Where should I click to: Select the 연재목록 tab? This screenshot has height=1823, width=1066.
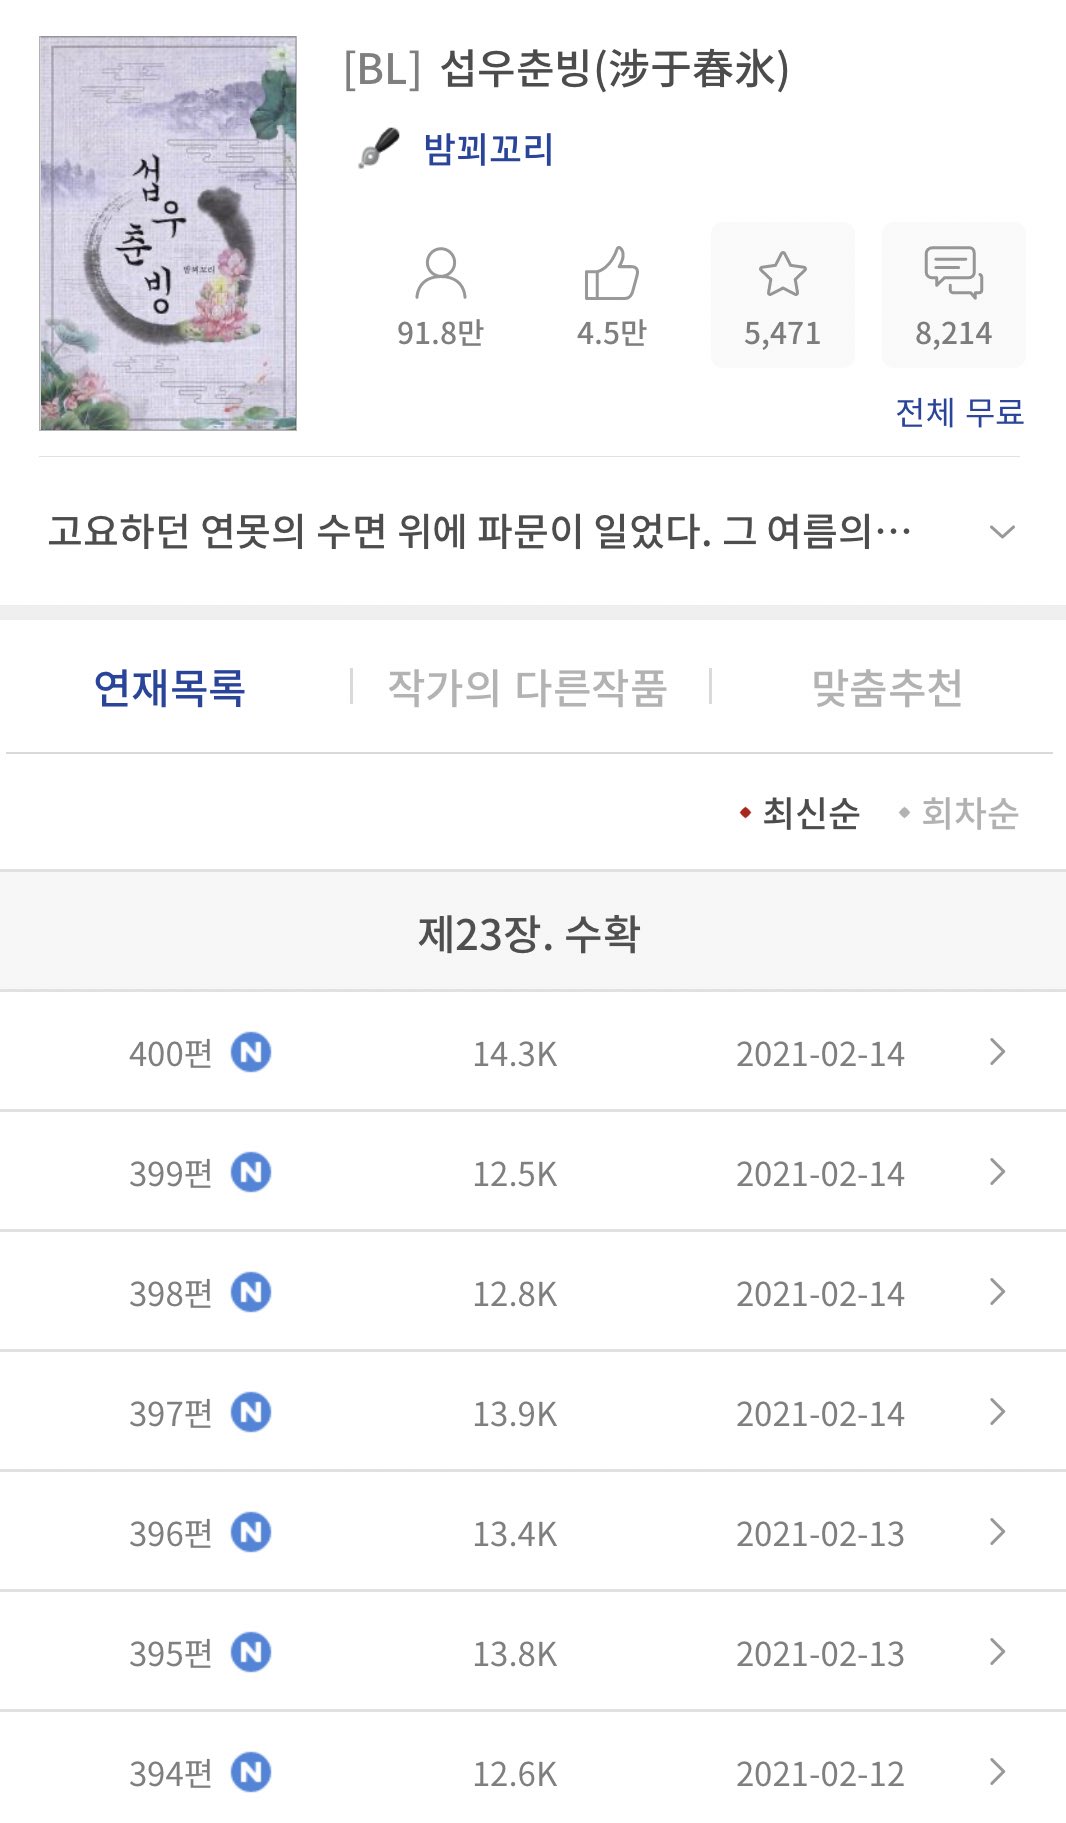170,687
